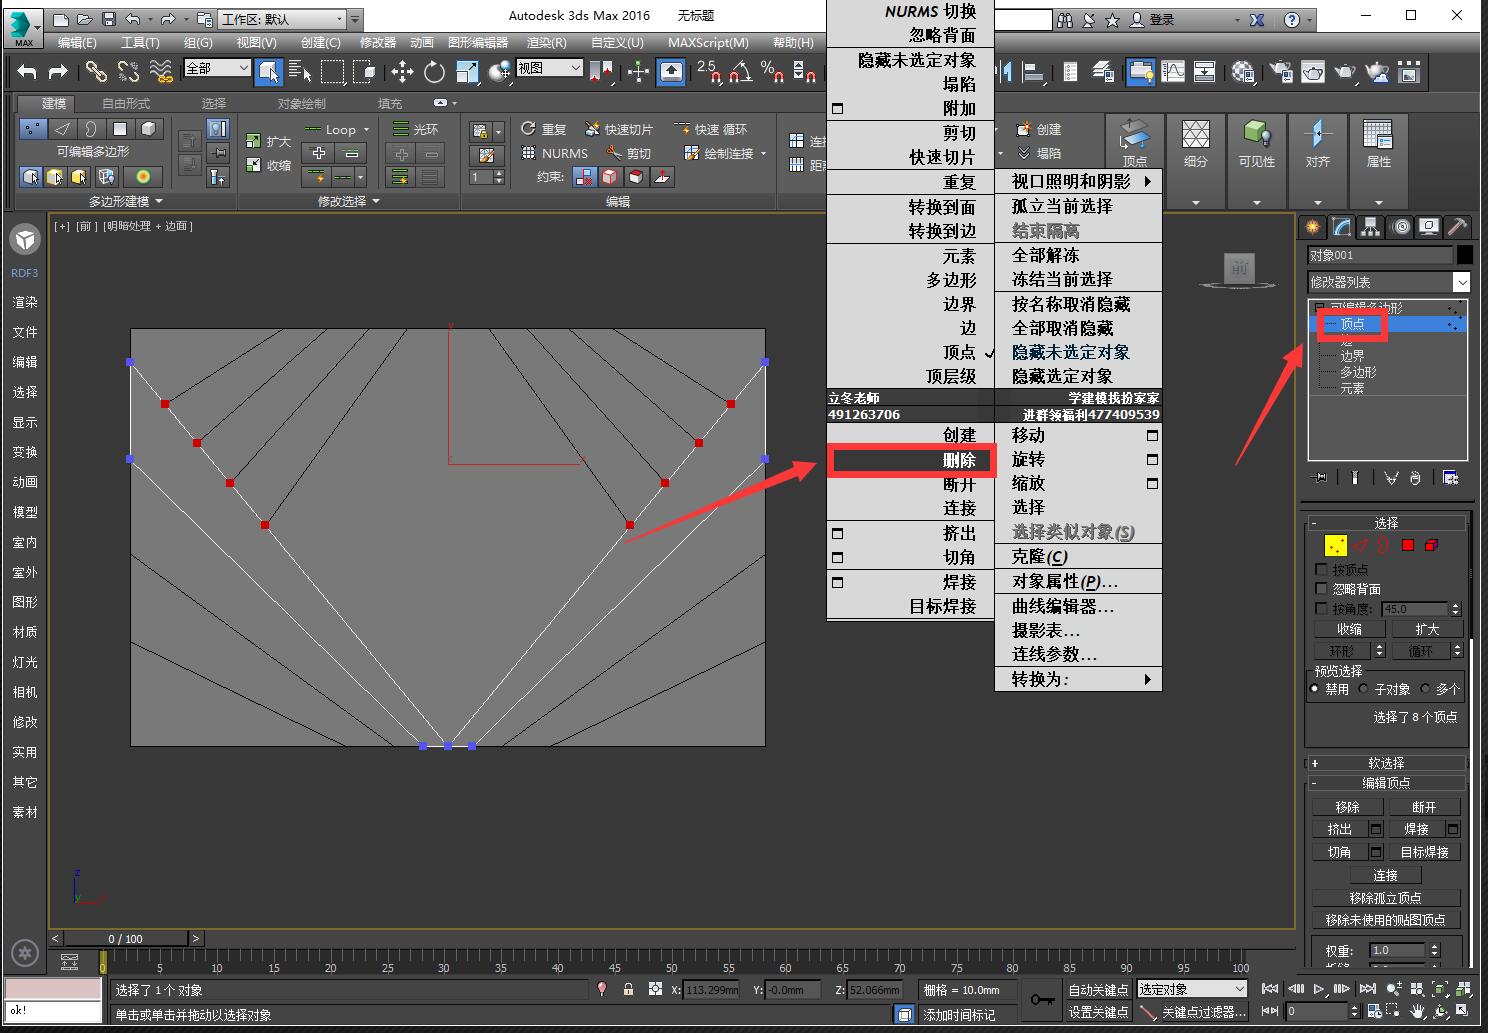
Task: Enable the 忽略背面 checkbox in selection rollout
Action: [1321, 589]
